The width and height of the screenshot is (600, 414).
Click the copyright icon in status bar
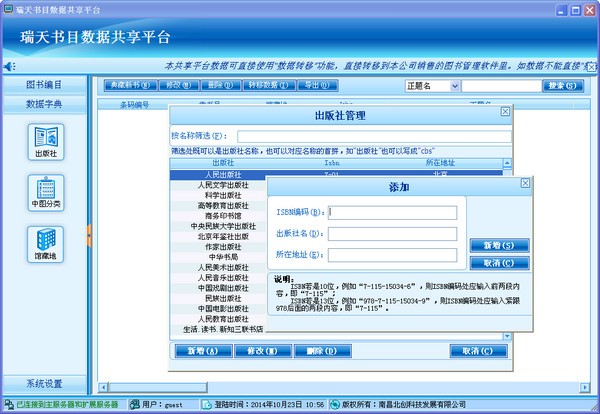point(335,404)
